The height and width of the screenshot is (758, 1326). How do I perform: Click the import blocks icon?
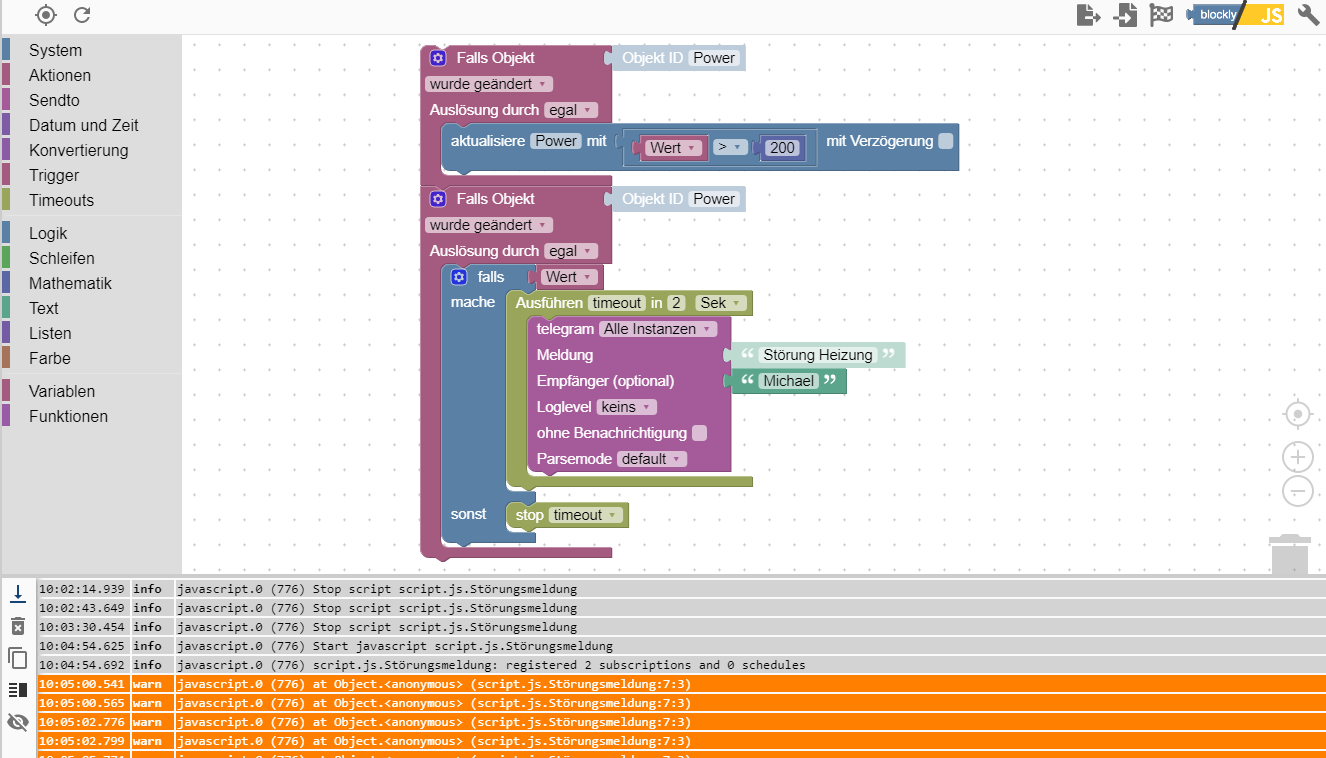(1126, 15)
